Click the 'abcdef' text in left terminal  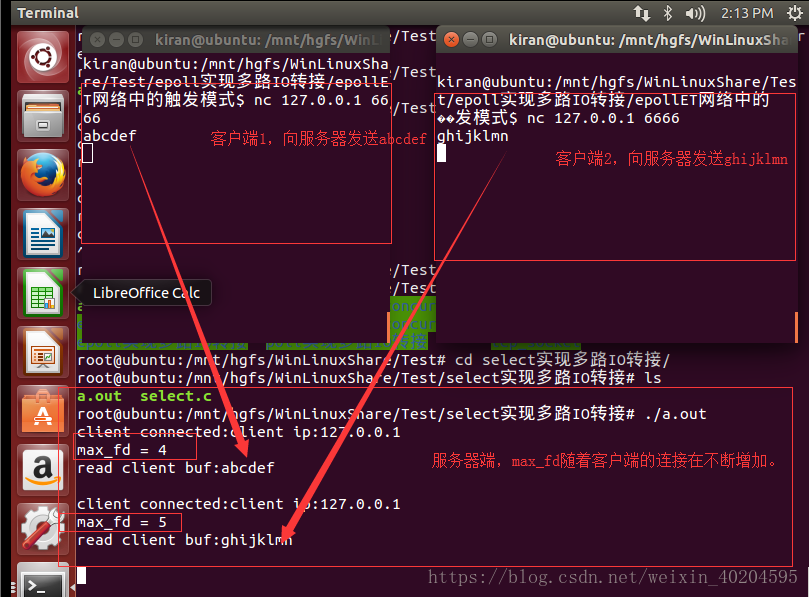[109, 136]
